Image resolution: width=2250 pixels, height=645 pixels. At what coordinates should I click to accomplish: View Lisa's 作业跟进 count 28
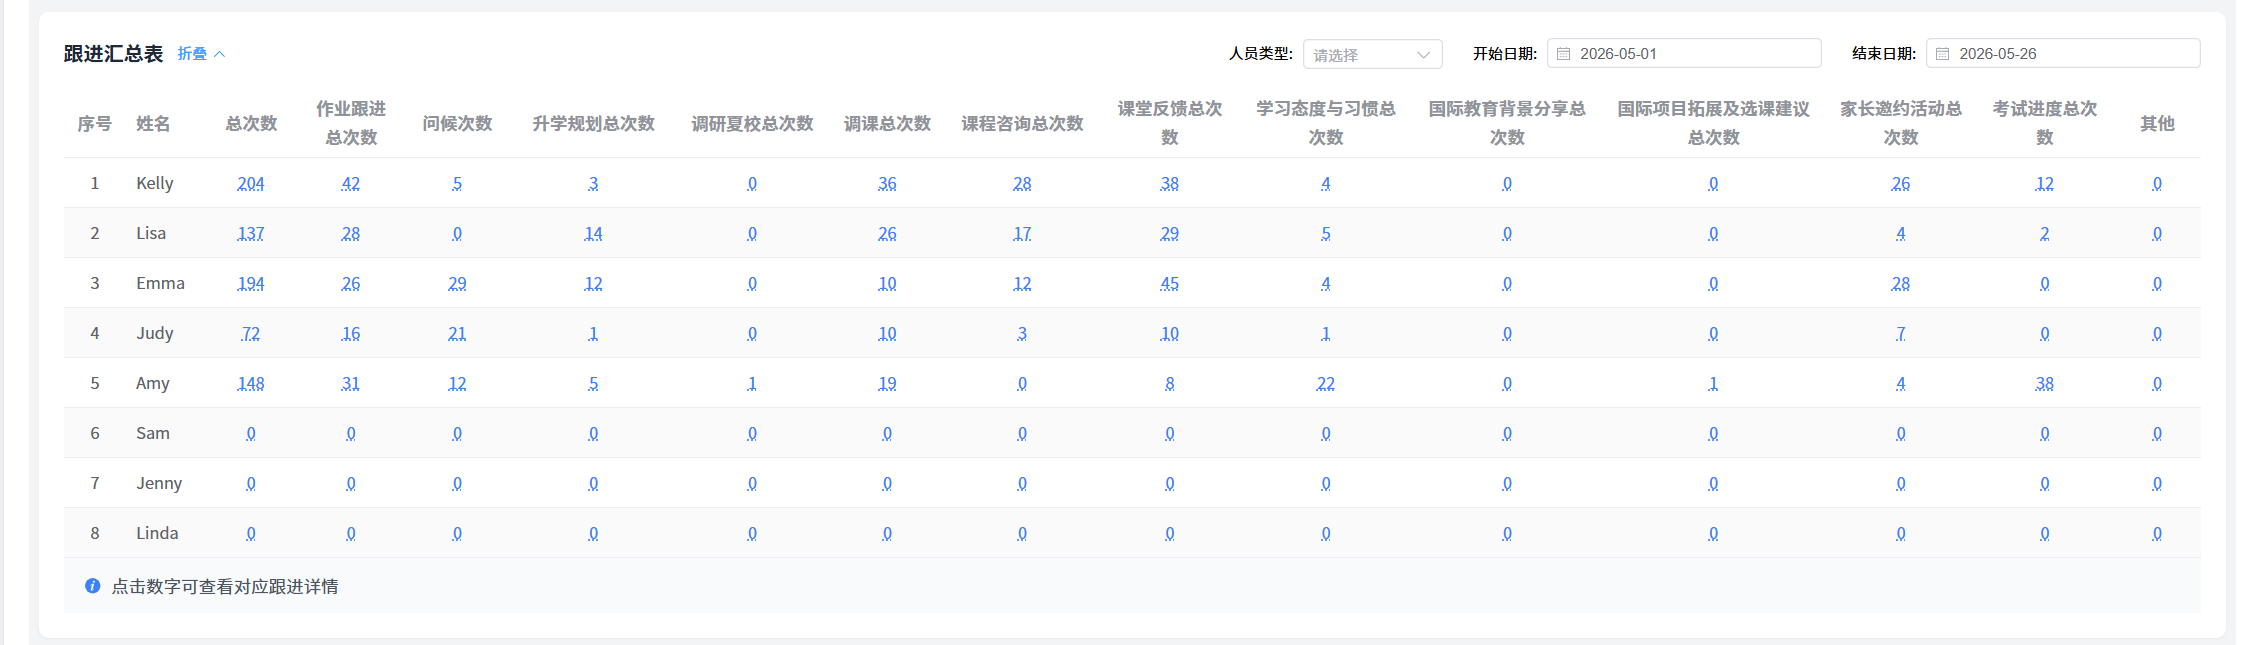pos(351,234)
